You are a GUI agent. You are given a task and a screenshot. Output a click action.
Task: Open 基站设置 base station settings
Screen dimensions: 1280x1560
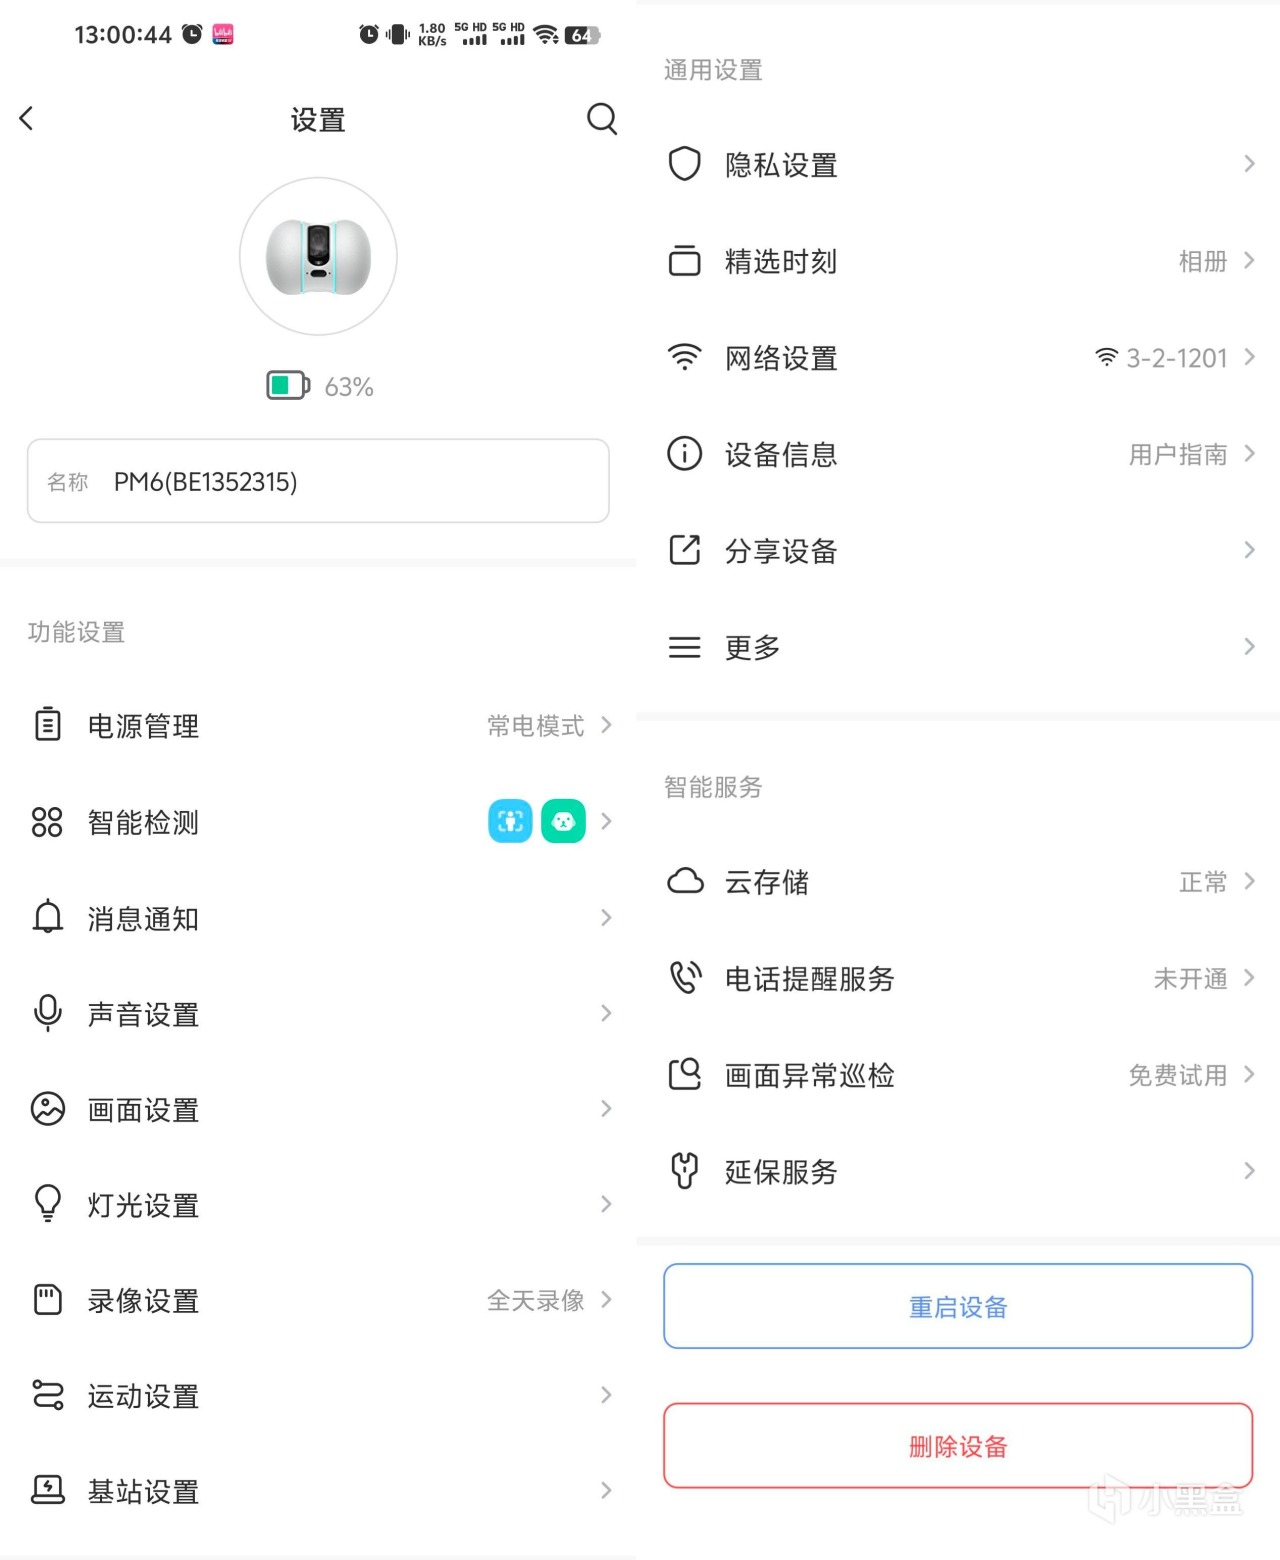(143, 1491)
